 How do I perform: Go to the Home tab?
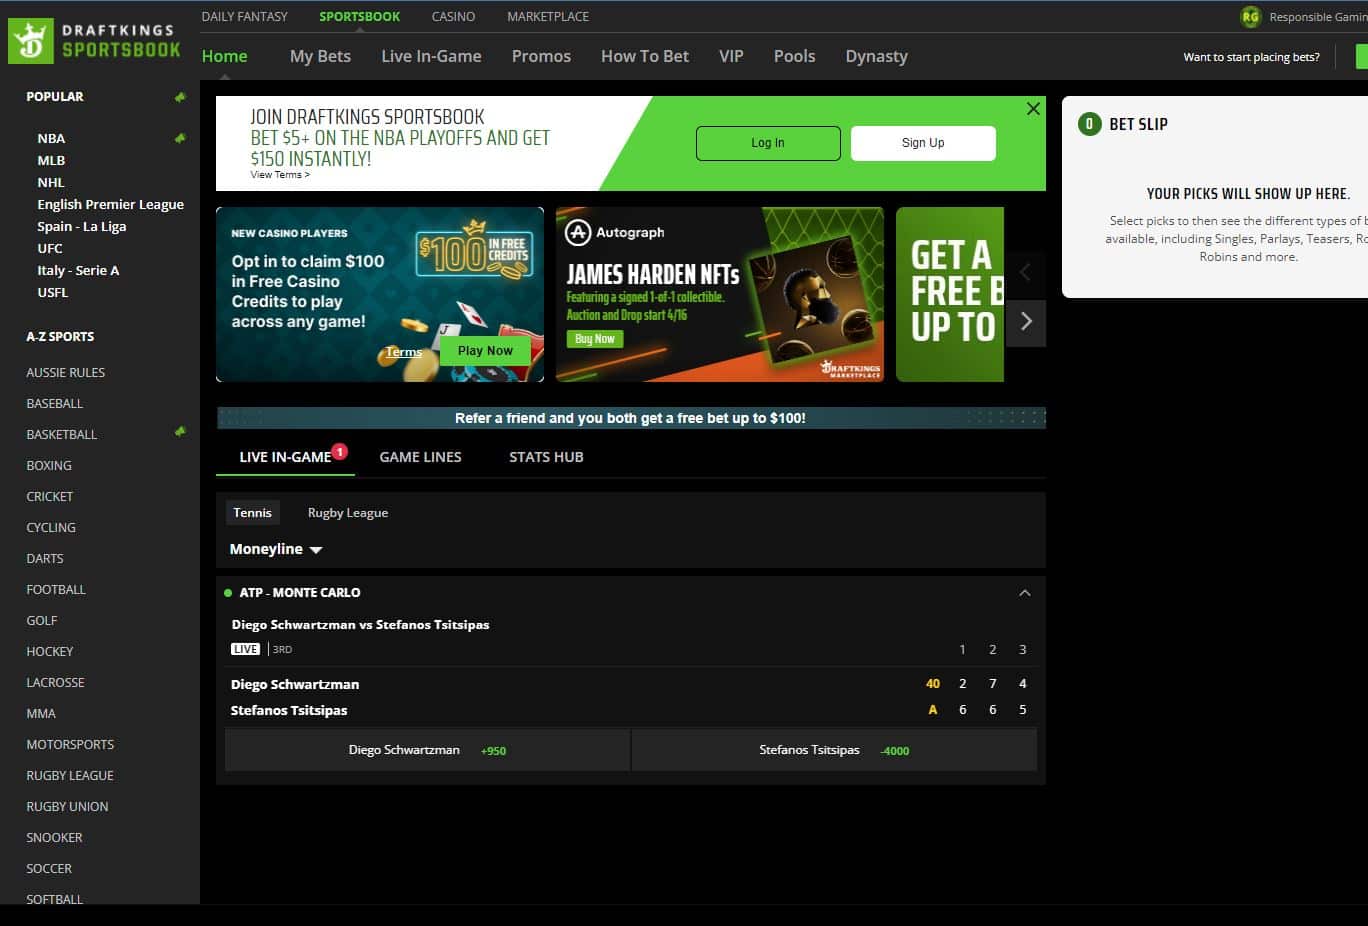(x=224, y=56)
